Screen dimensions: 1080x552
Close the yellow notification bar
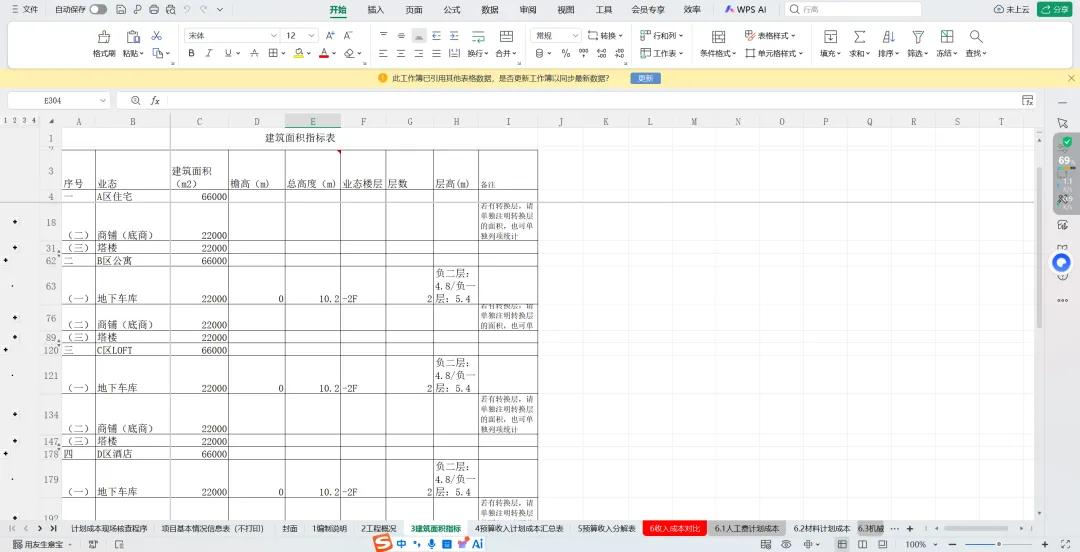(1071, 78)
